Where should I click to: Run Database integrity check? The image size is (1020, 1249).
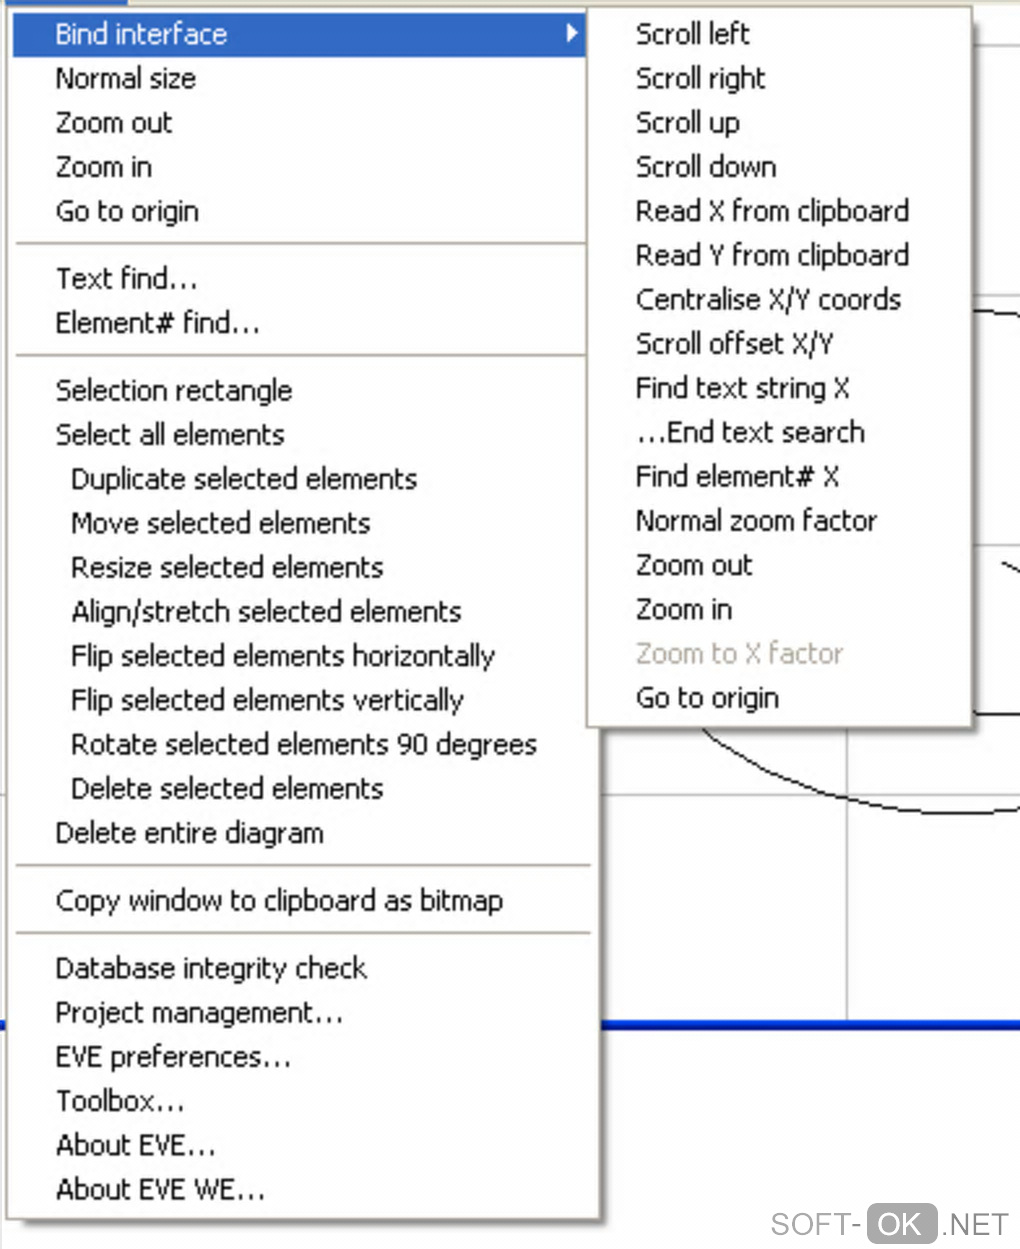211,969
